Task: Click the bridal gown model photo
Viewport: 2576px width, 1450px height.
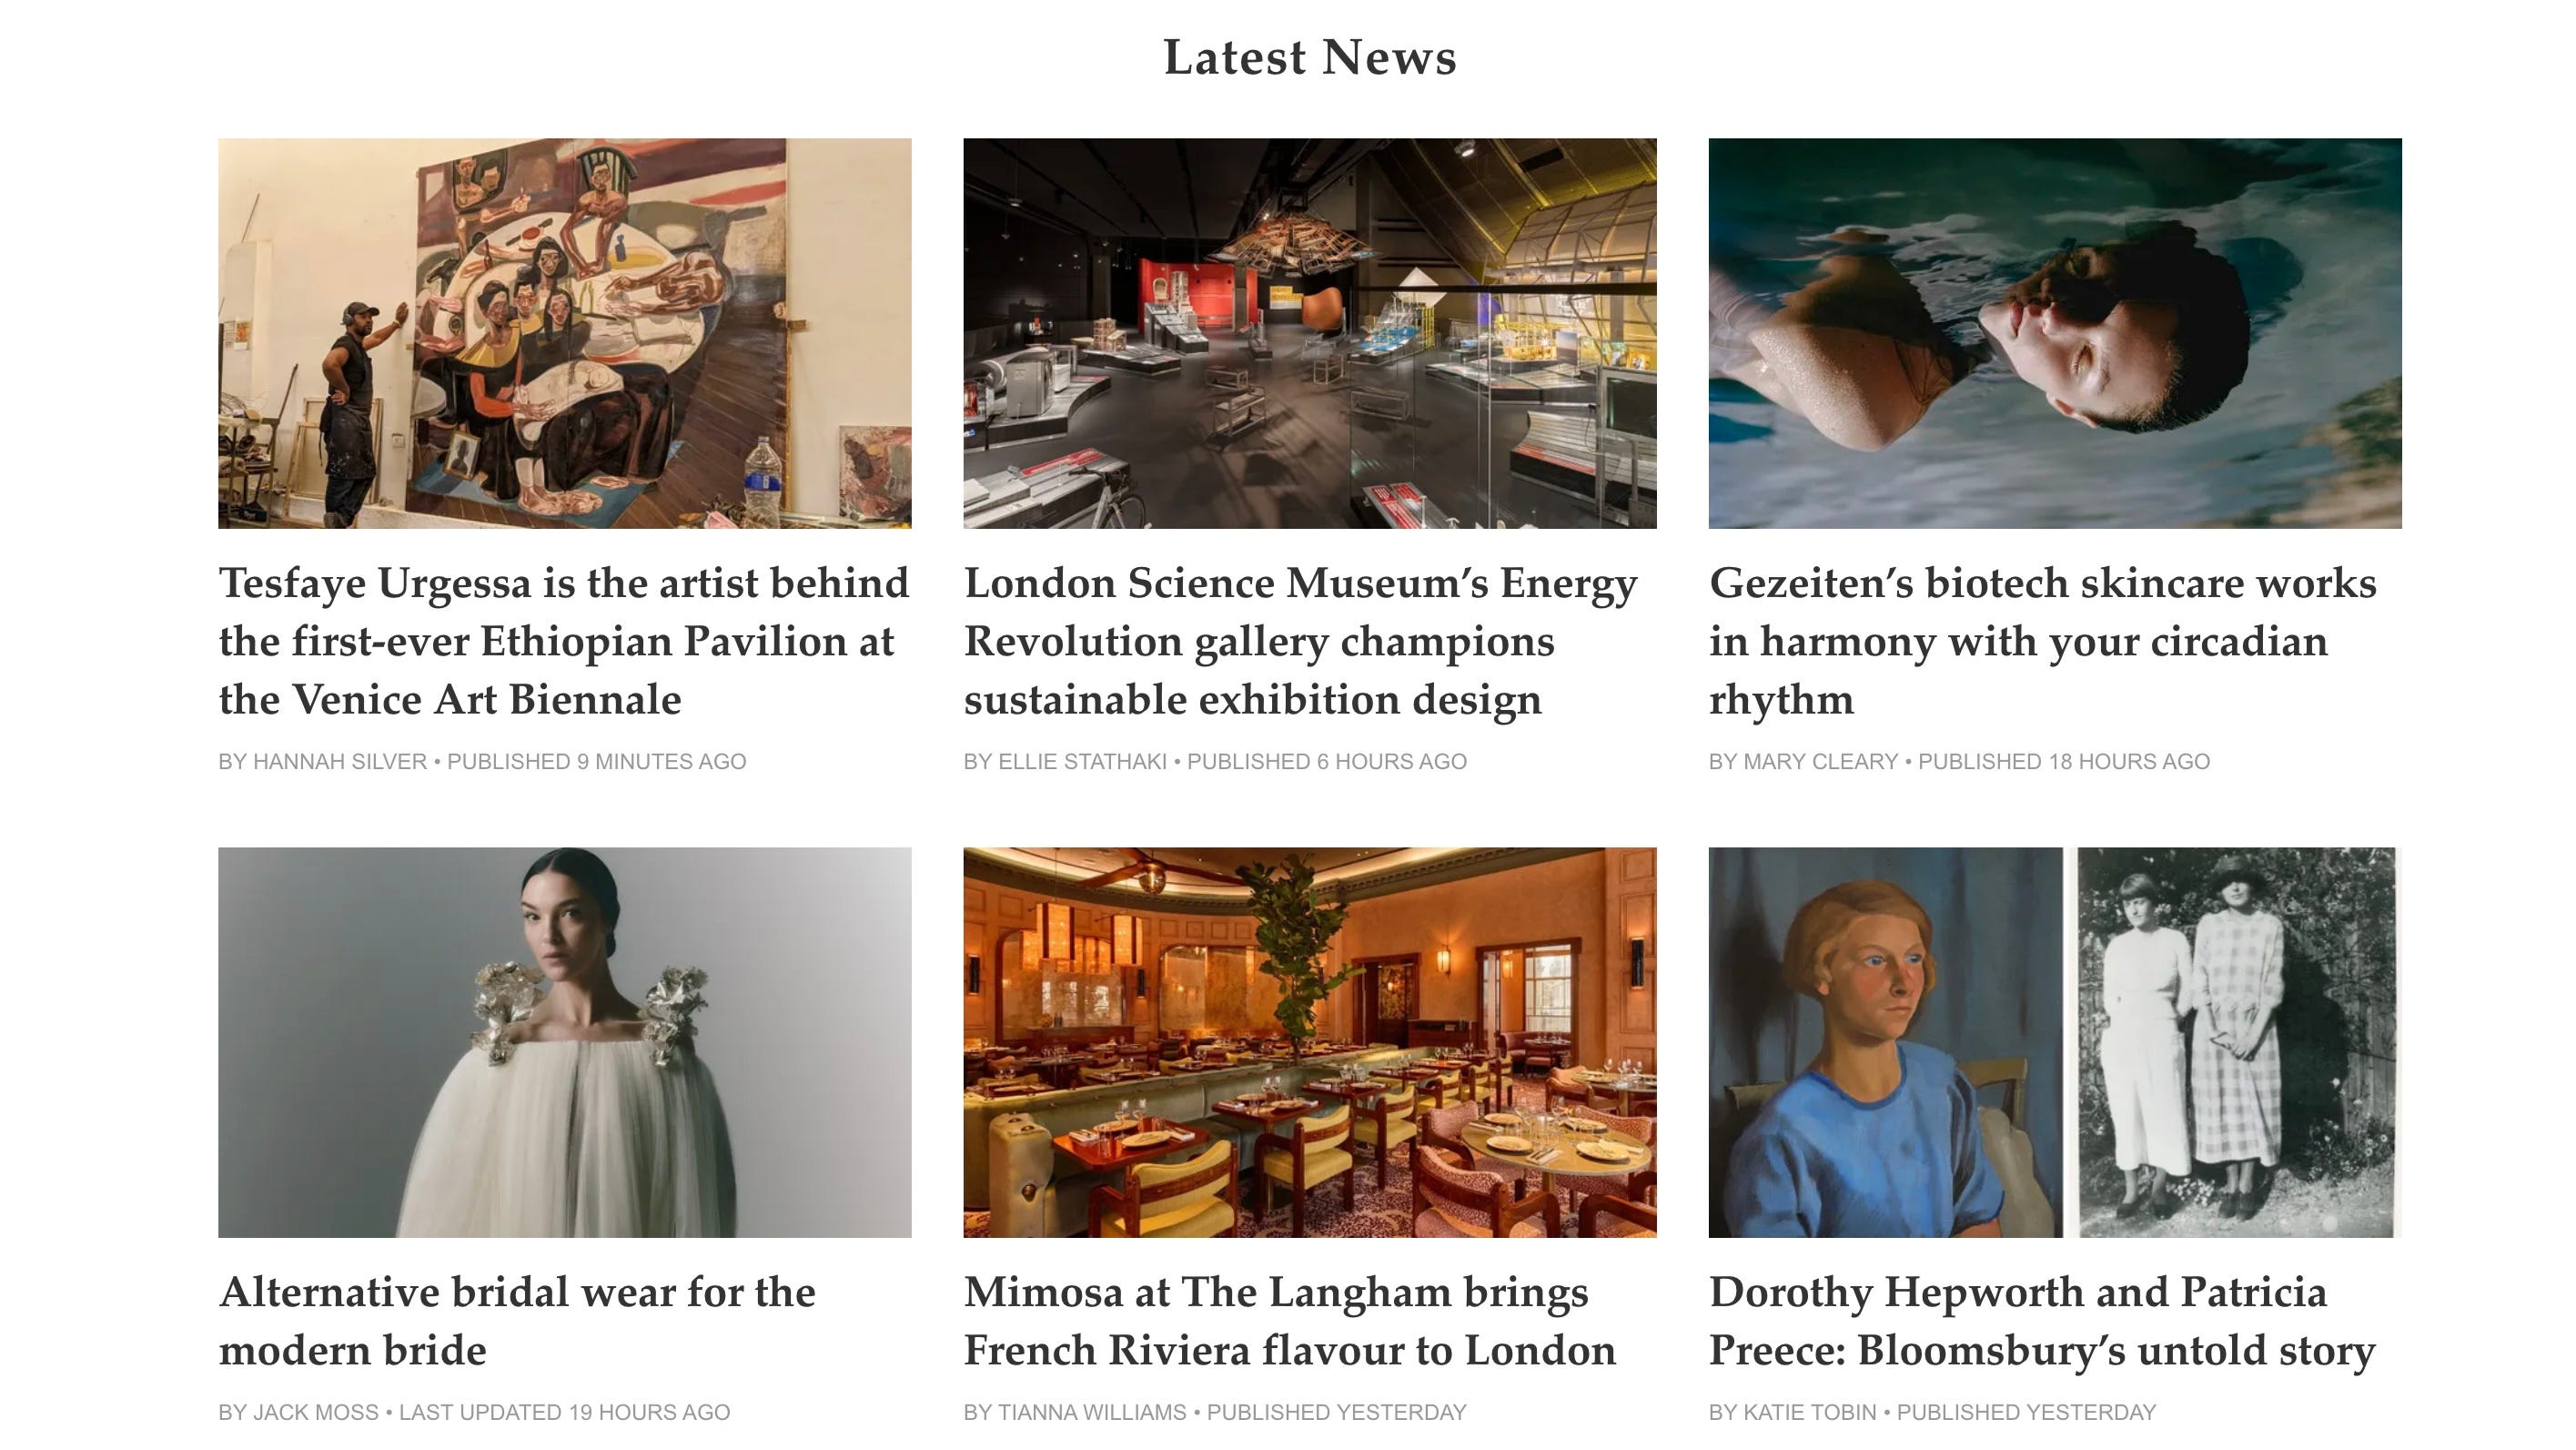Action: coord(564,1042)
